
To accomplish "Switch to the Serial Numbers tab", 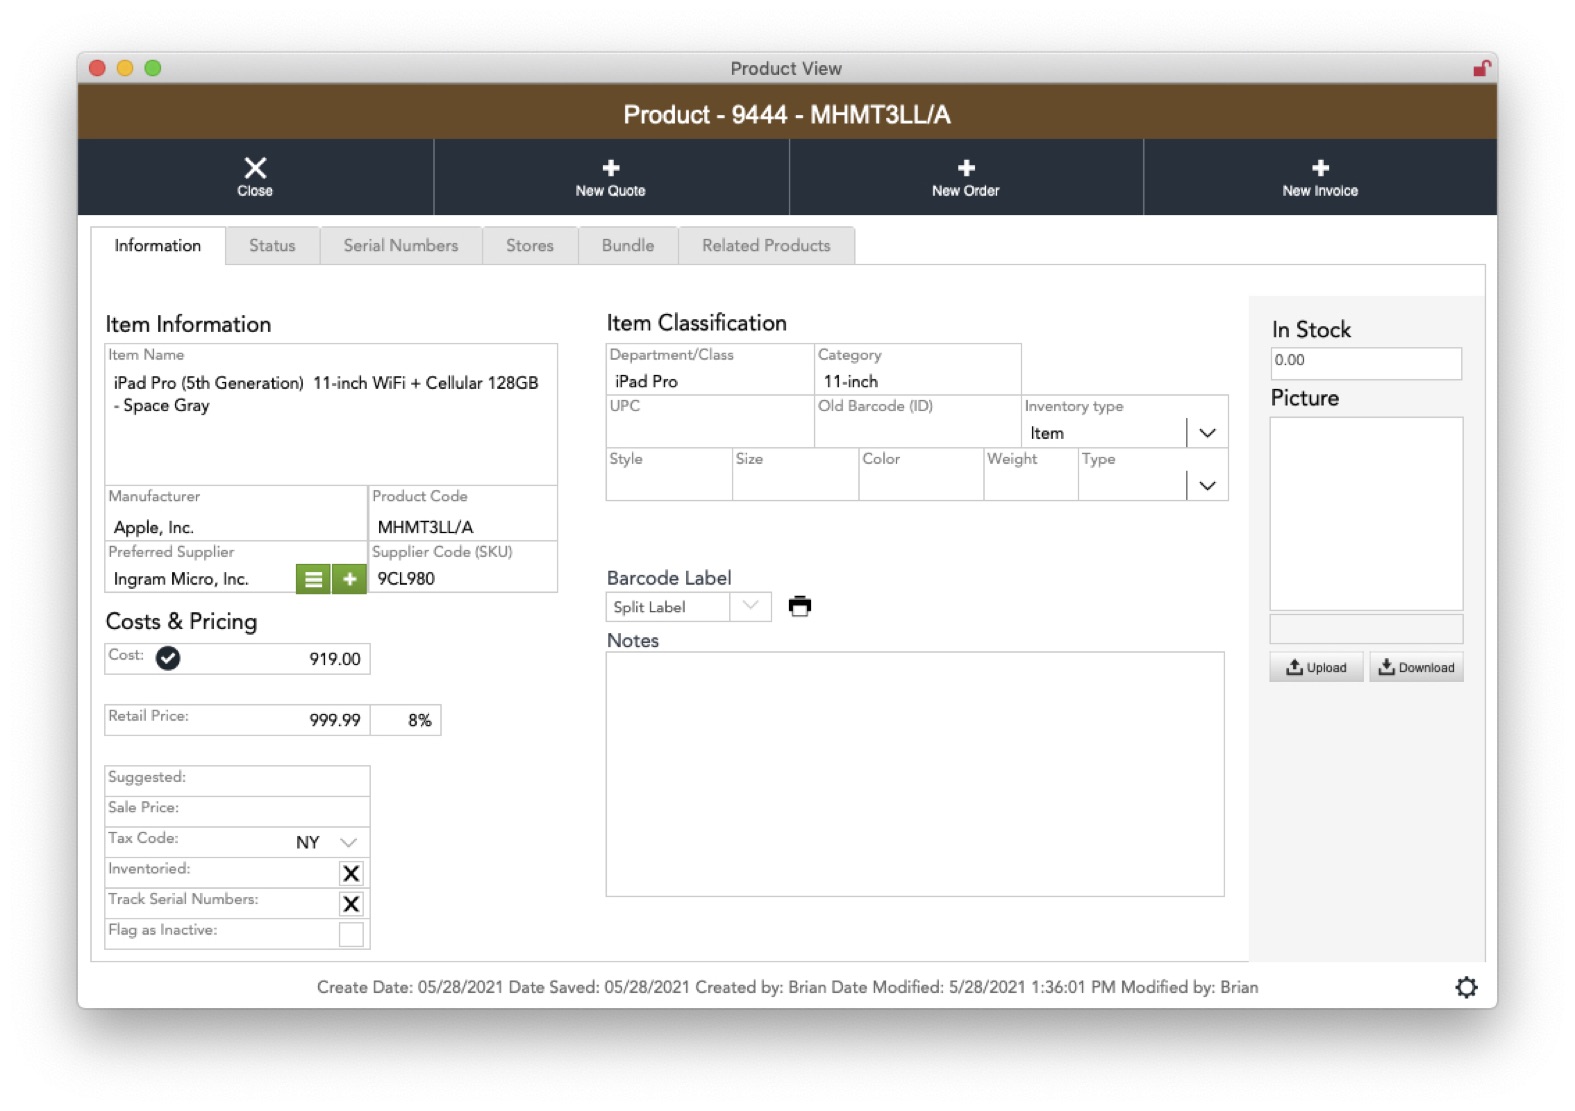I will 401,246.
